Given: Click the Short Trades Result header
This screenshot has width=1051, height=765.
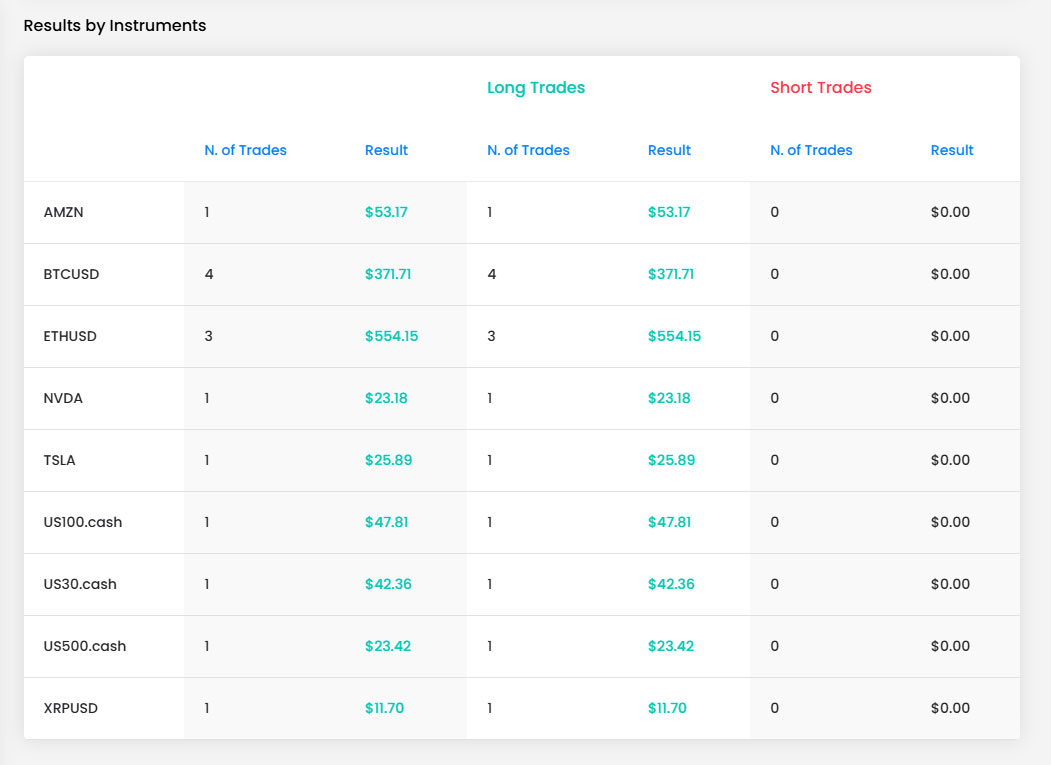Looking at the screenshot, I should [952, 150].
